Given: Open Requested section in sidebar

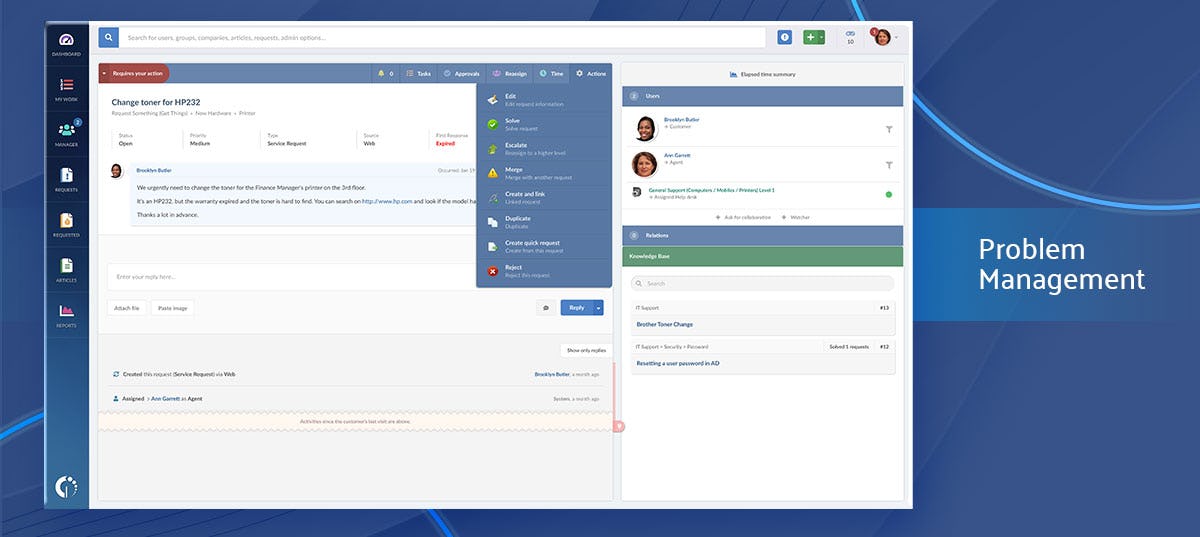Looking at the screenshot, I should tap(66, 225).
